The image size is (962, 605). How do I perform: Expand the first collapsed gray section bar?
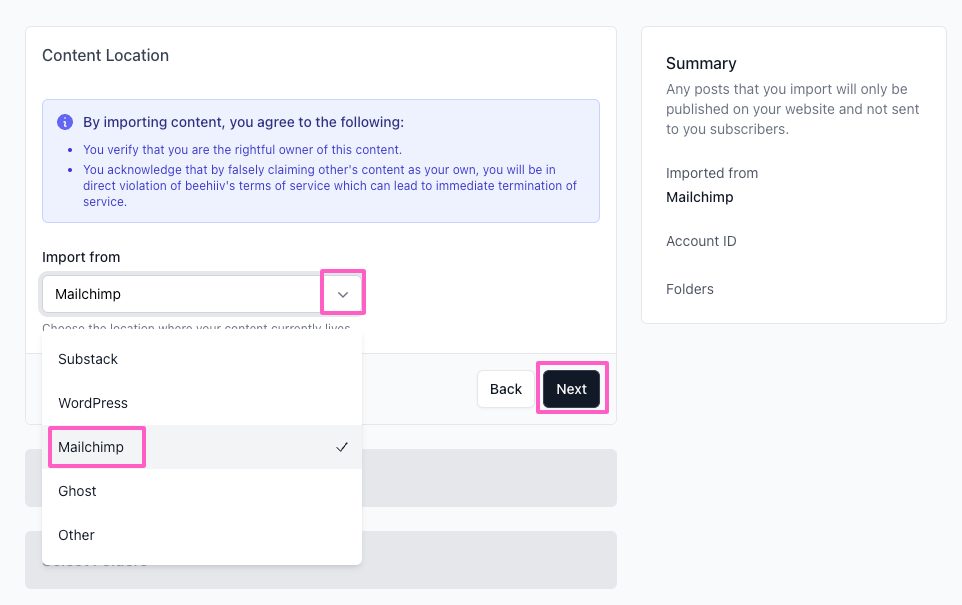489,478
